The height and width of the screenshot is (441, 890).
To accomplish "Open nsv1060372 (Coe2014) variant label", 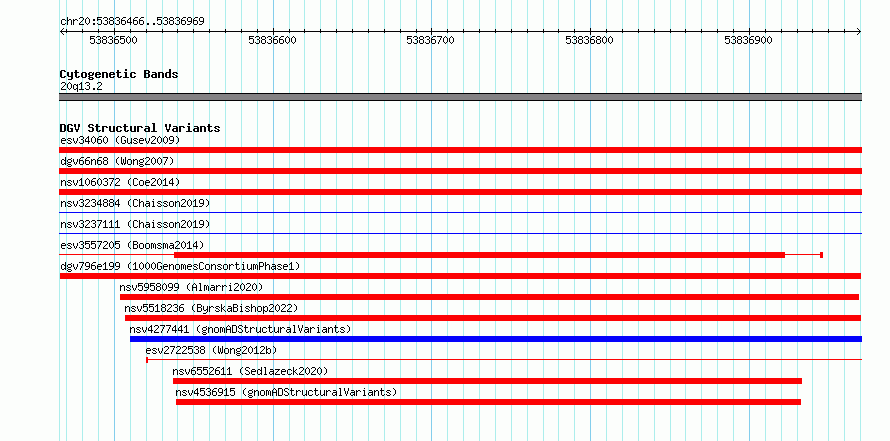I will [120, 182].
